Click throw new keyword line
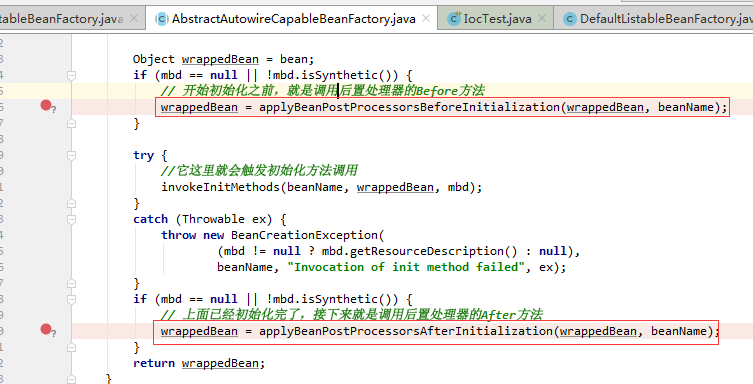This screenshot has height=384, width=753. [193, 235]
